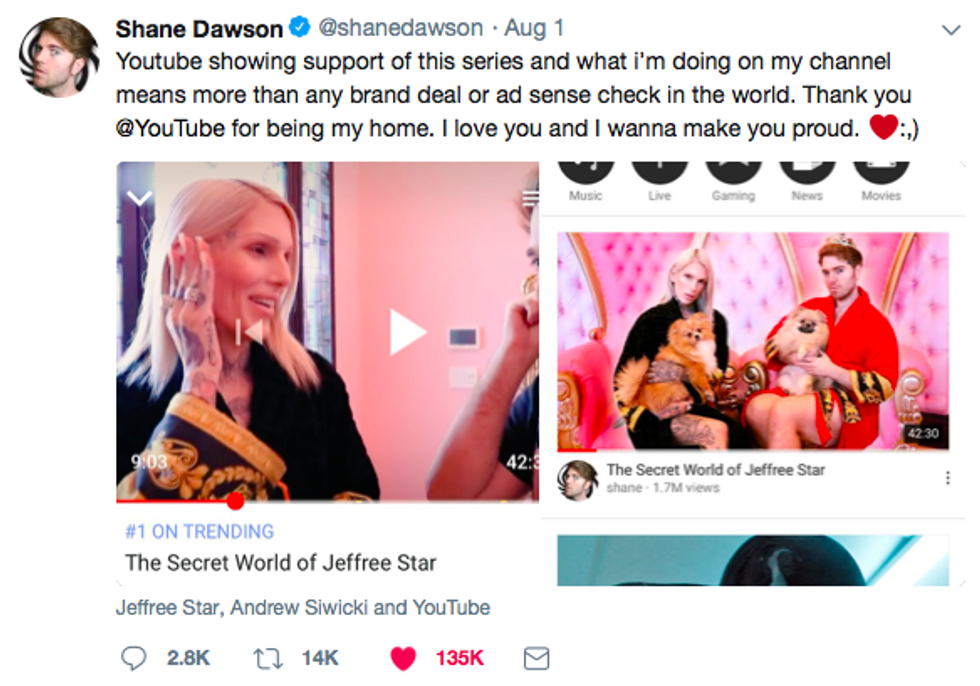Click the @shanedawson handle link
The height and width of the screenshot is (686, 980).
401,27
